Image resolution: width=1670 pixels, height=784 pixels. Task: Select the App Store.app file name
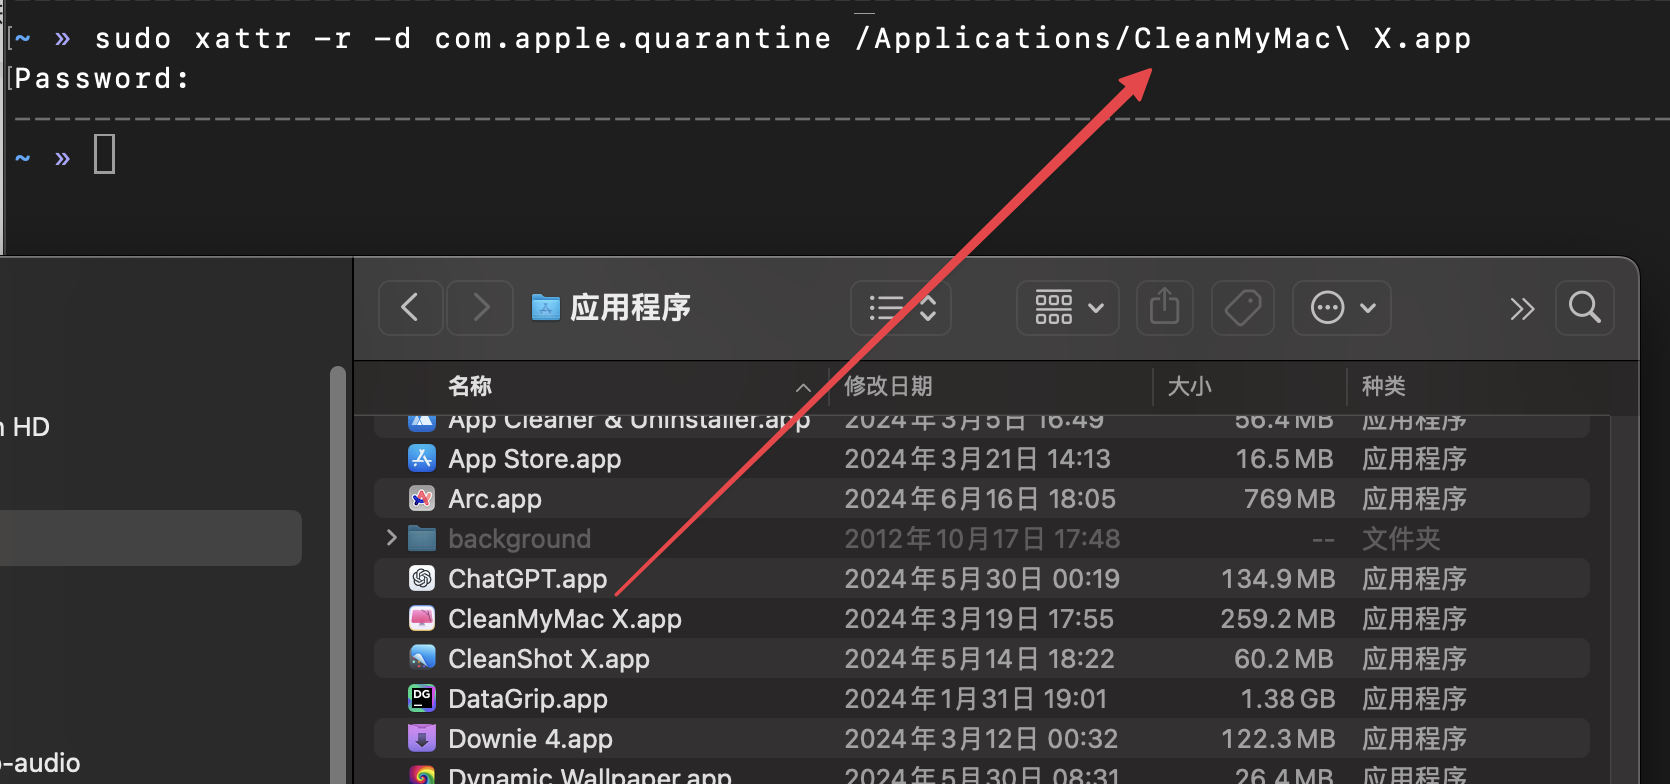[535, 459]
